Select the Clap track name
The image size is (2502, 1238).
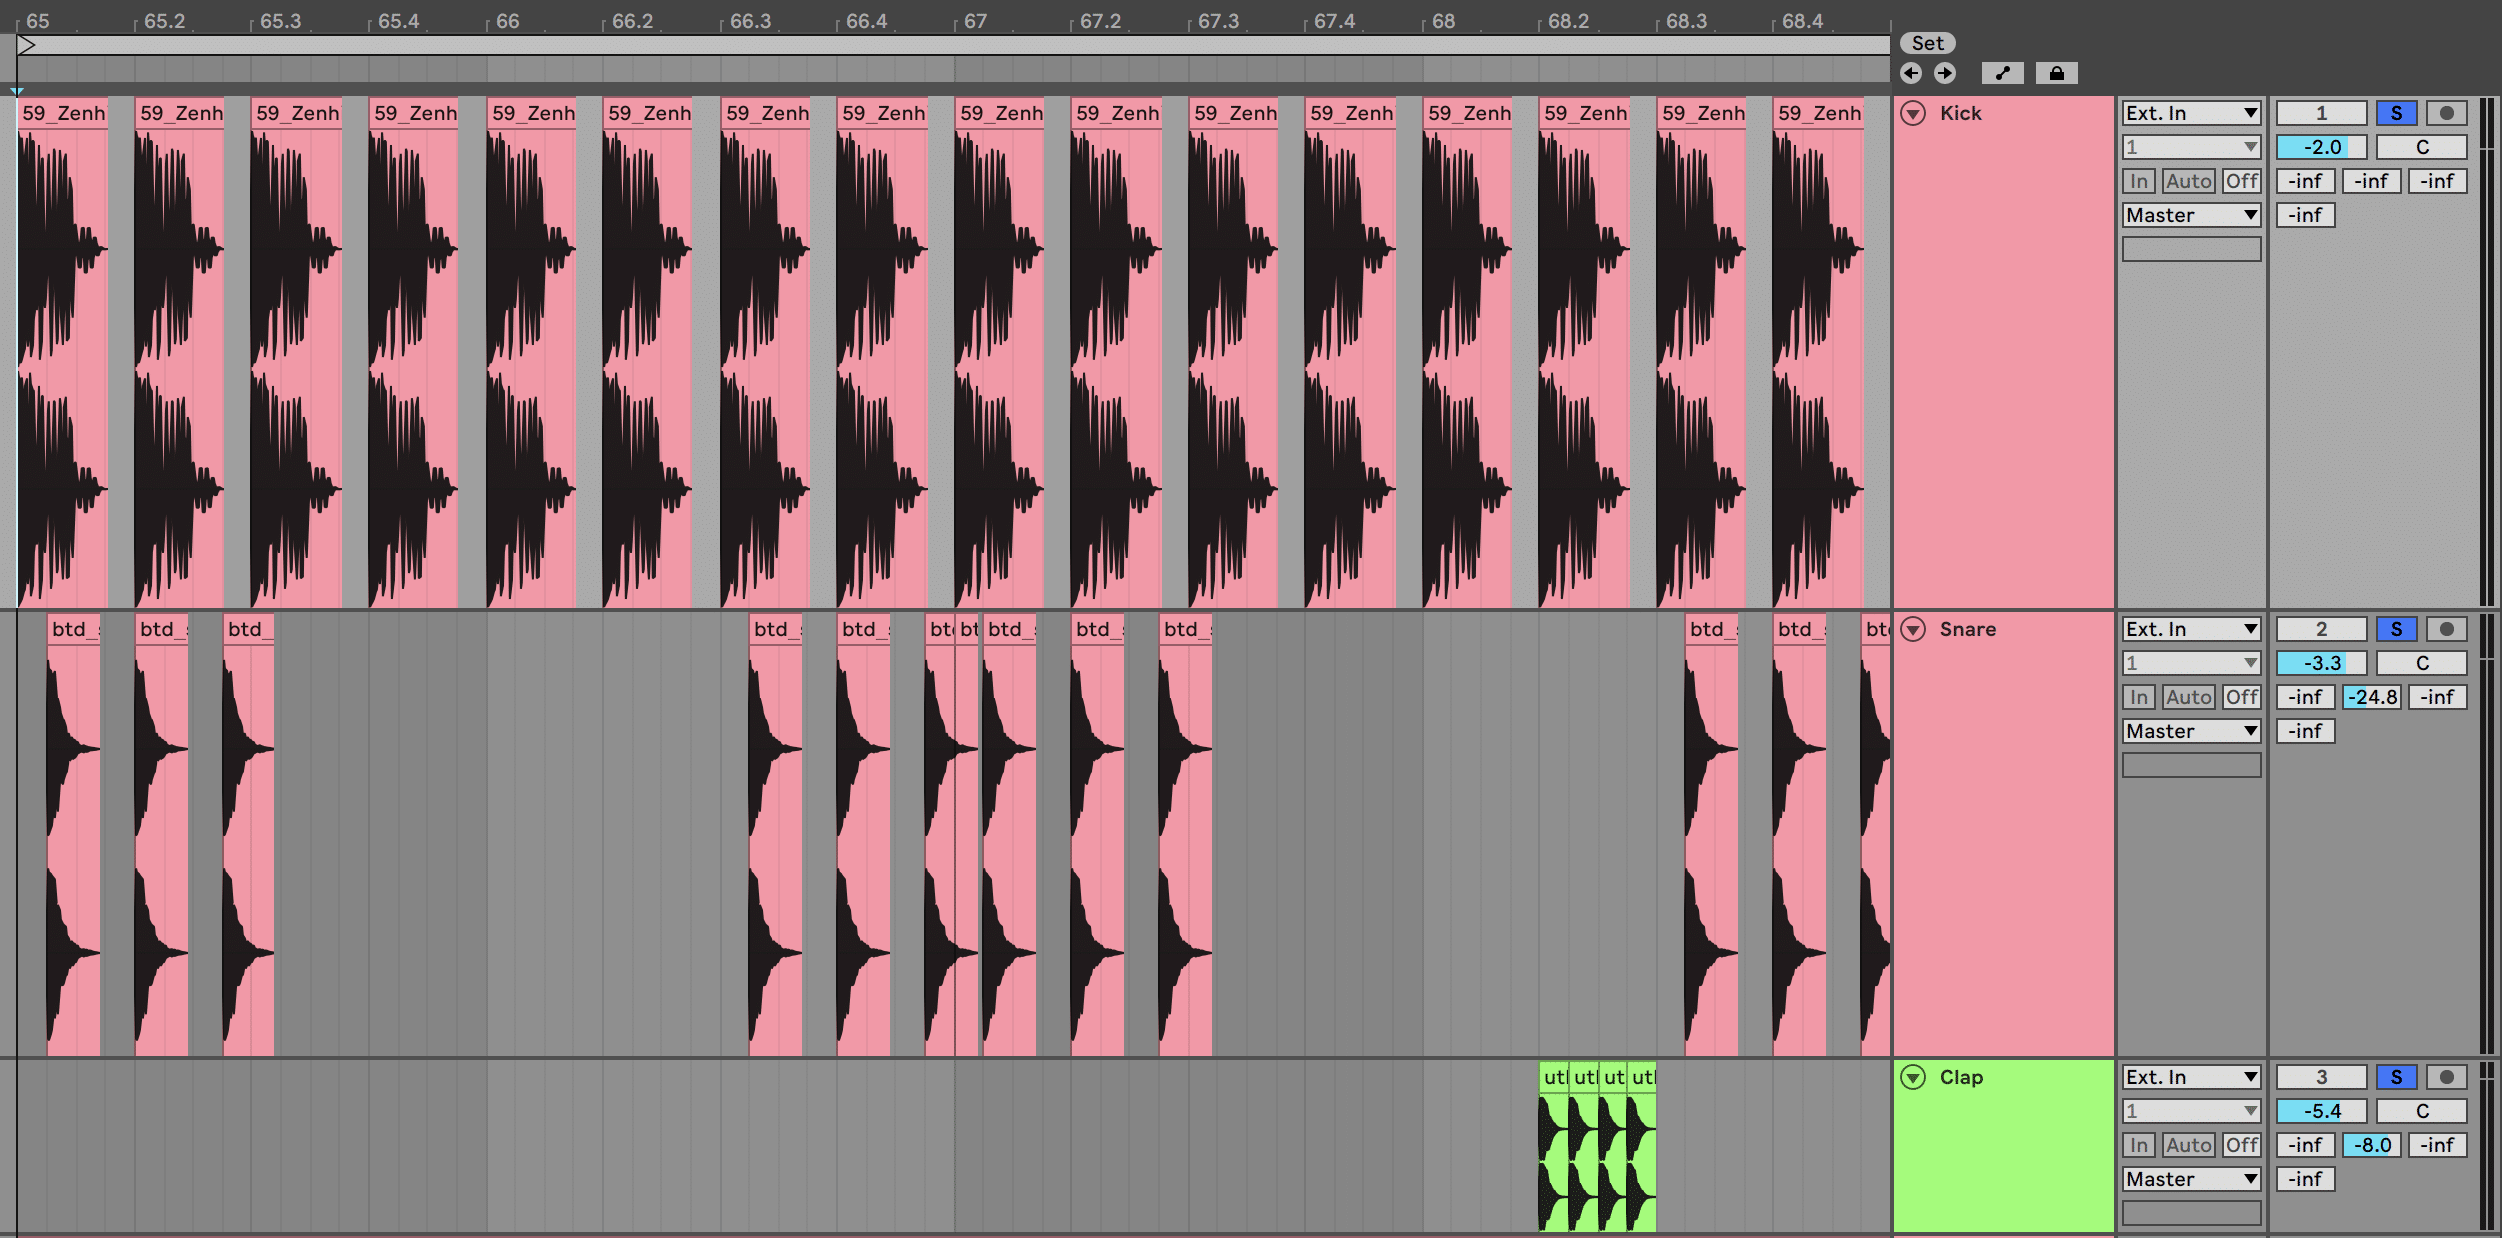point(1961,1077)
